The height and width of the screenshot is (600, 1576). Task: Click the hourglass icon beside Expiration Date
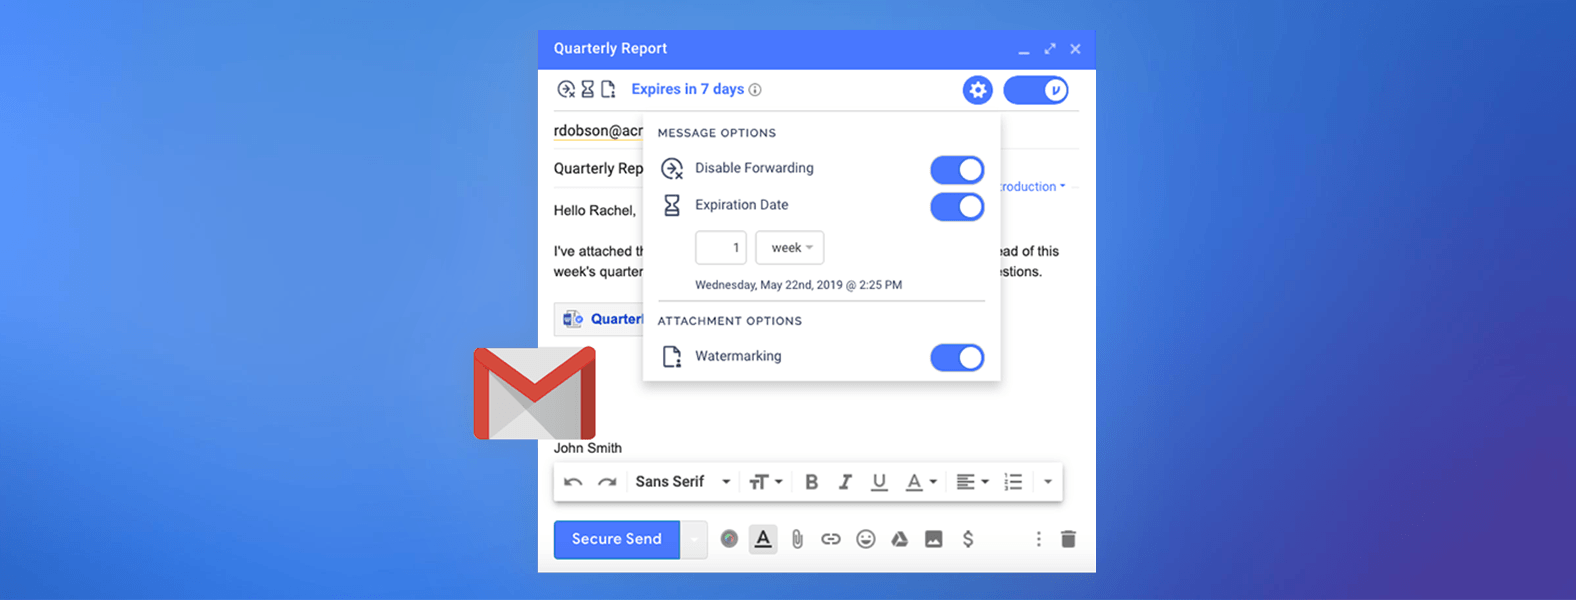tap(672, 205)
